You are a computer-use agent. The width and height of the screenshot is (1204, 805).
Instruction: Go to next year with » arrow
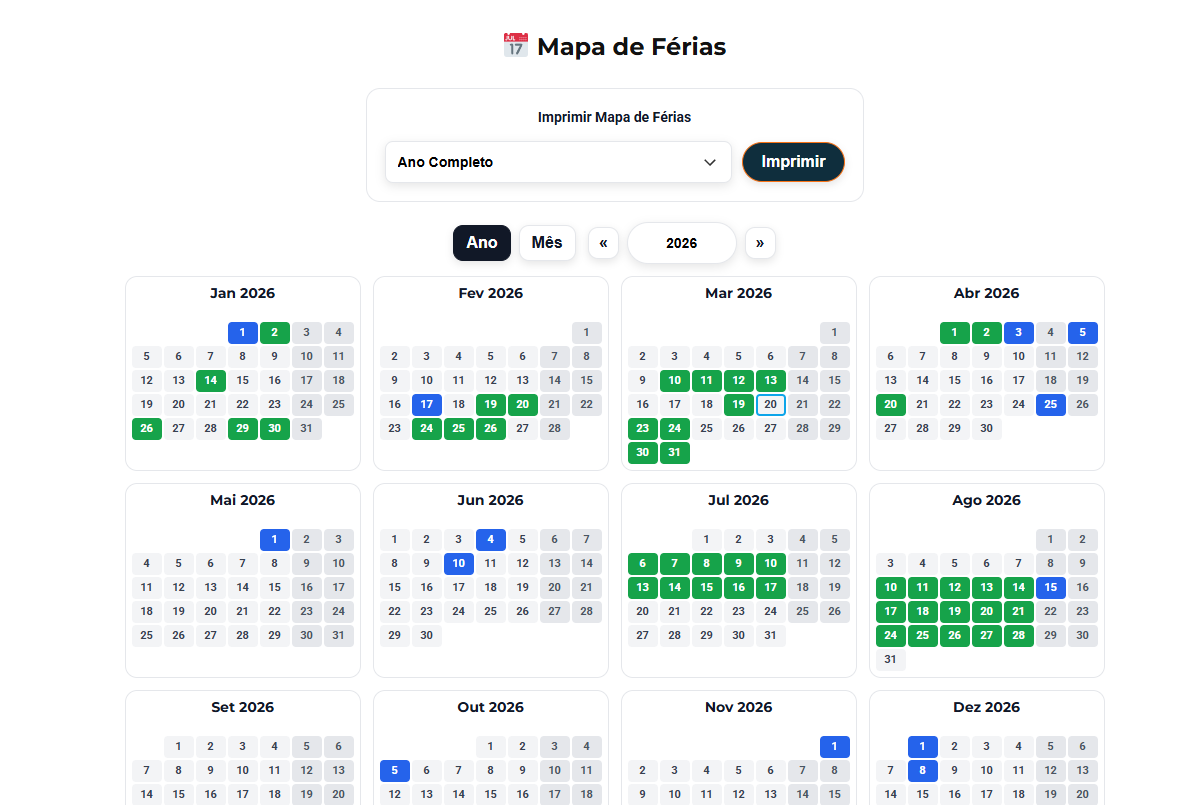coord(760,243)
